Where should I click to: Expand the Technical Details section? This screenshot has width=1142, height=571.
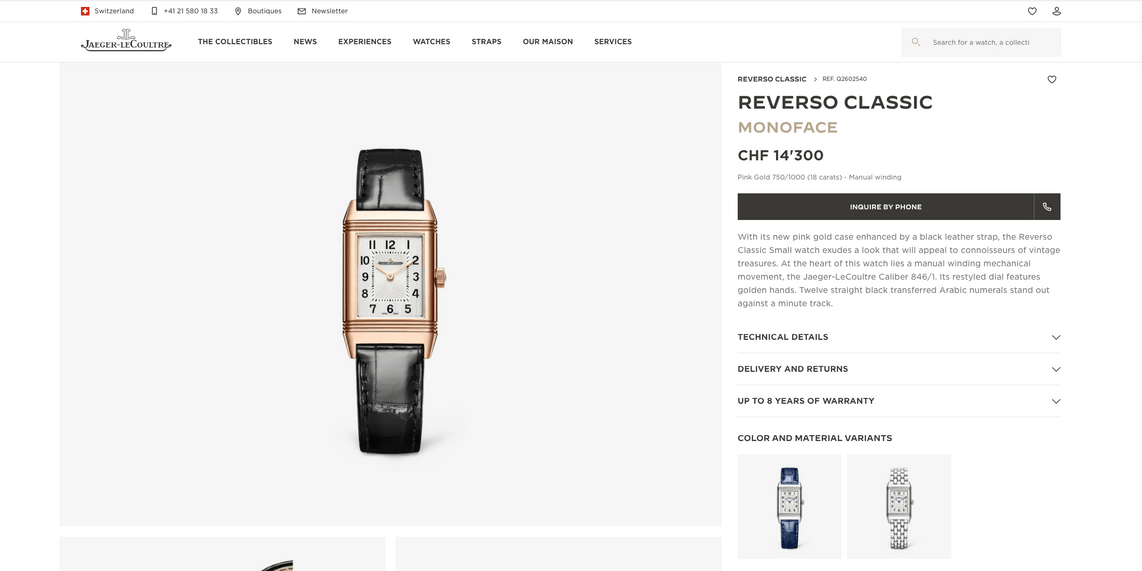coord(899,337)
